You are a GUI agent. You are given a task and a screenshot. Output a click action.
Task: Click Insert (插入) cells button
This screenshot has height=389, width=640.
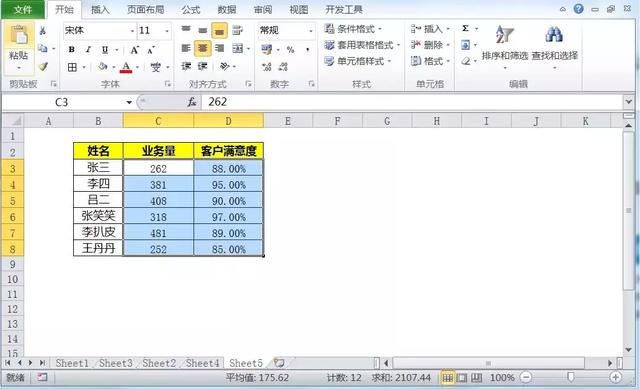pos(430,29)
